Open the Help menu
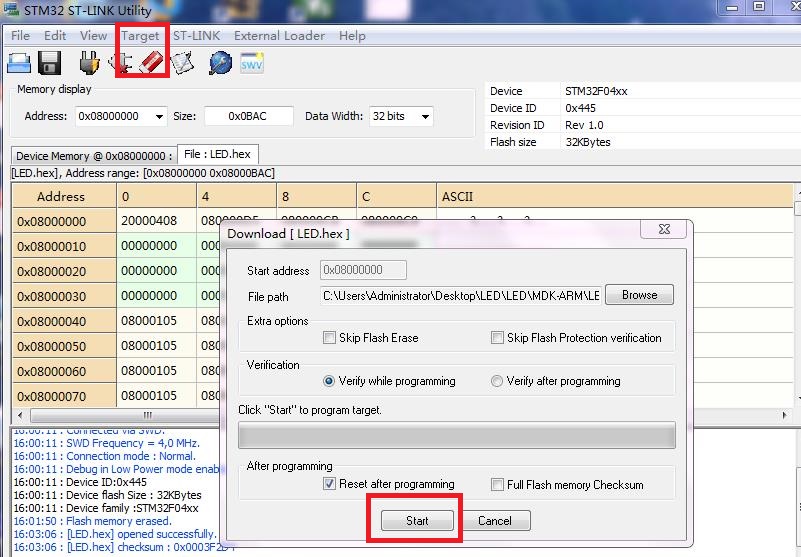Viewport: 801px width, 557px height. [352, 36]
